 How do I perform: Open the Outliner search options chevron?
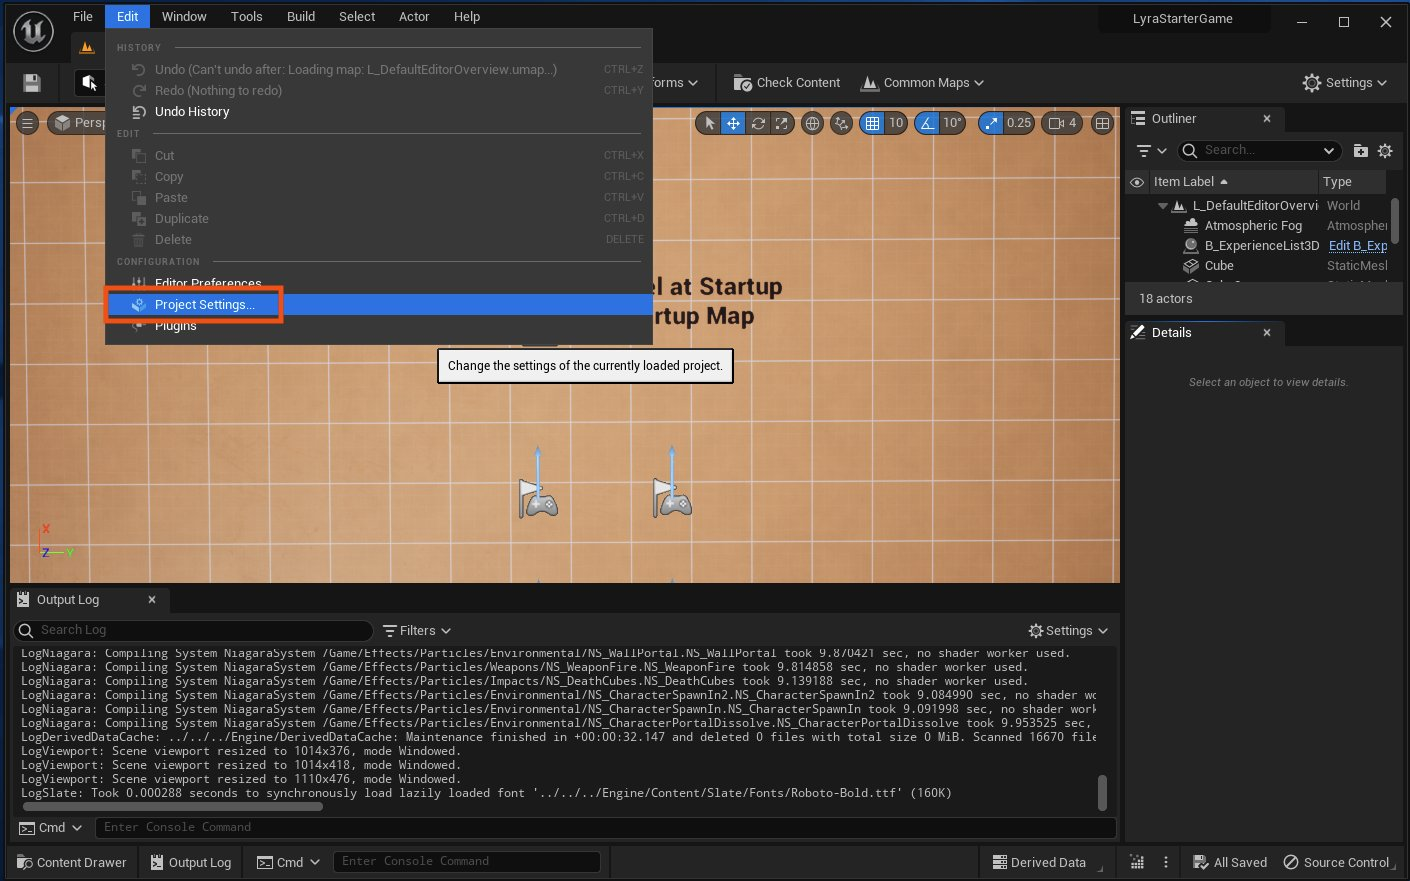(1329, 151)
